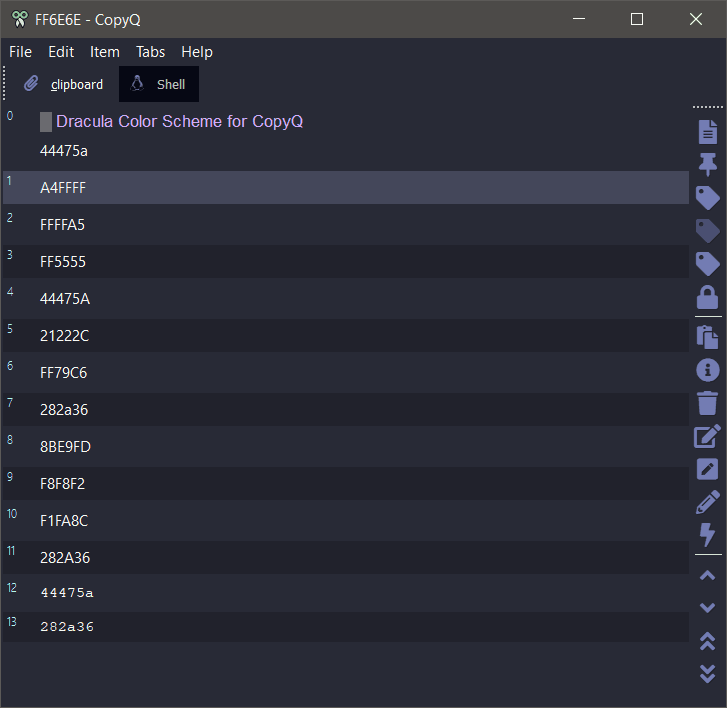
Task: Select item 7 '282a36'
Action: pos(346,409)
